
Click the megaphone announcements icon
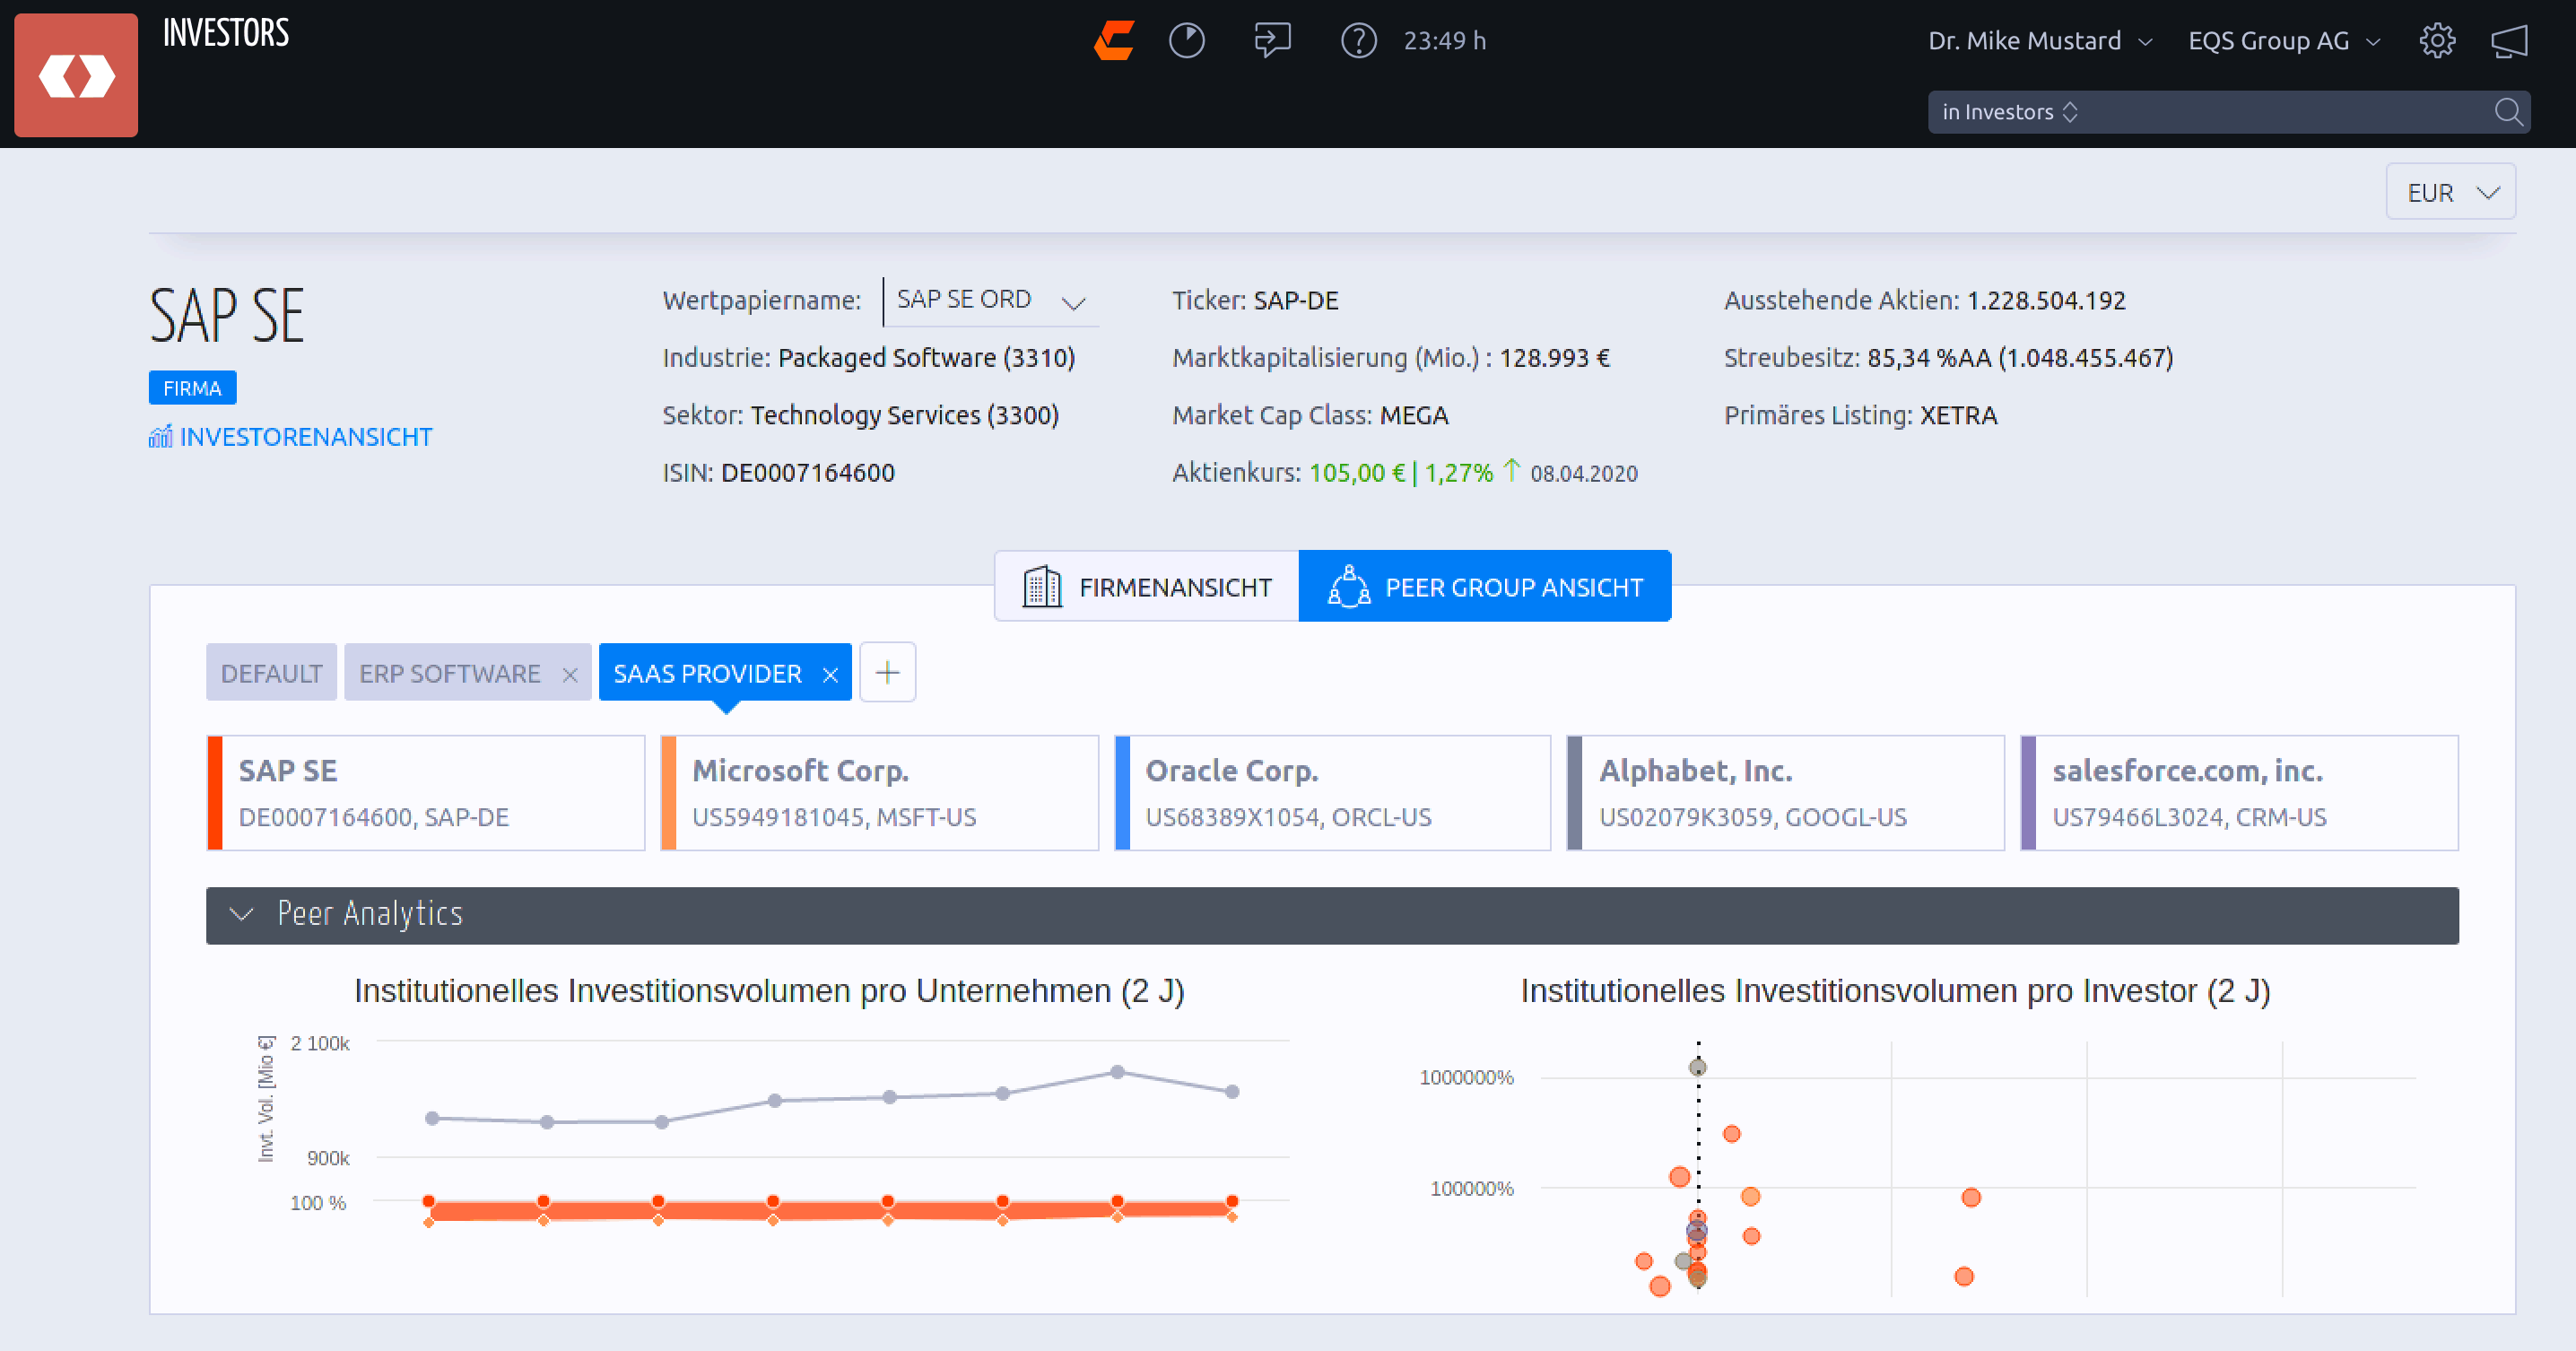pyautogui.click(x=2509, y=41)
